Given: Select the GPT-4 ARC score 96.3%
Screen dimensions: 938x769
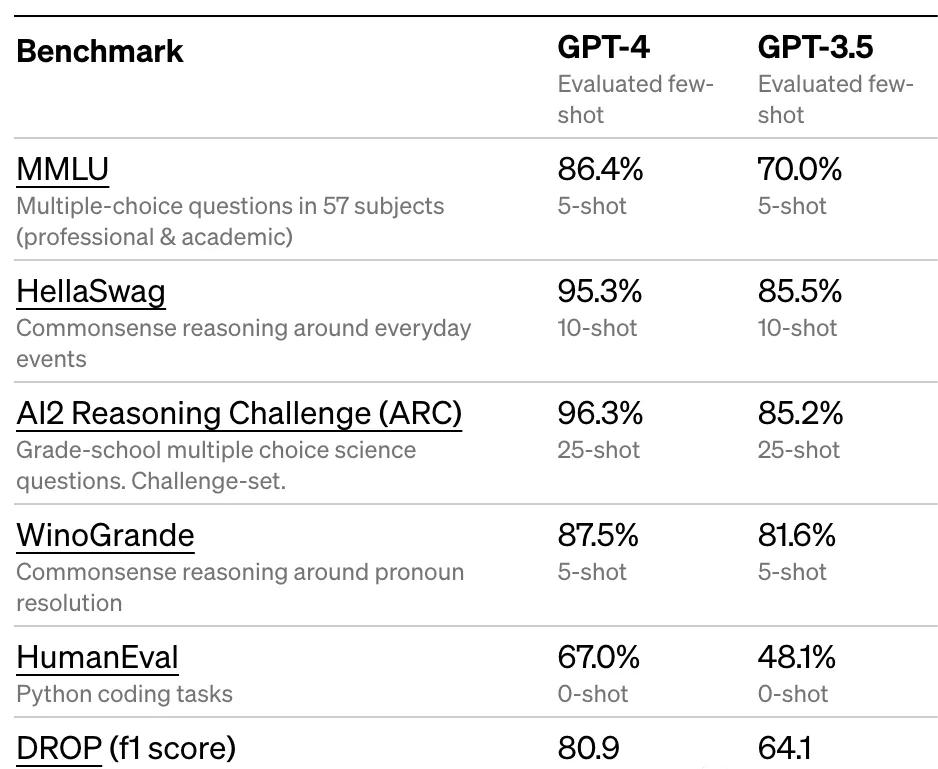Looking at the screenshot, I should 600,414.
